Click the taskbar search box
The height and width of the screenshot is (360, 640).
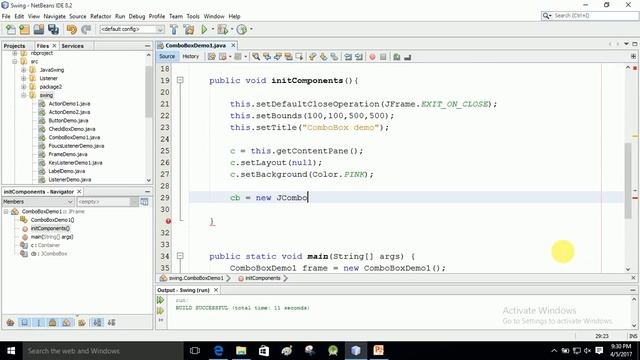[103, 351]
